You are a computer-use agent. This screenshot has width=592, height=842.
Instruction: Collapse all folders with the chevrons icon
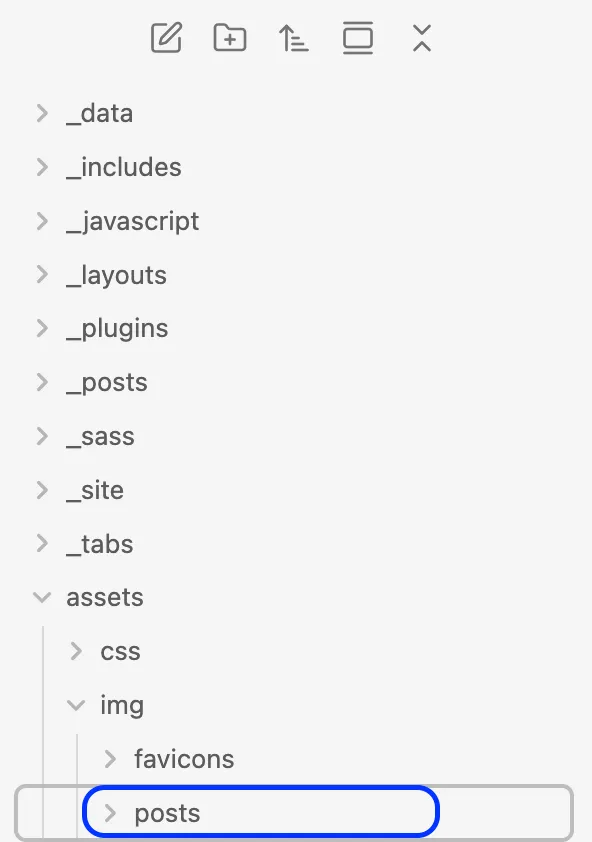coord(422,38)
